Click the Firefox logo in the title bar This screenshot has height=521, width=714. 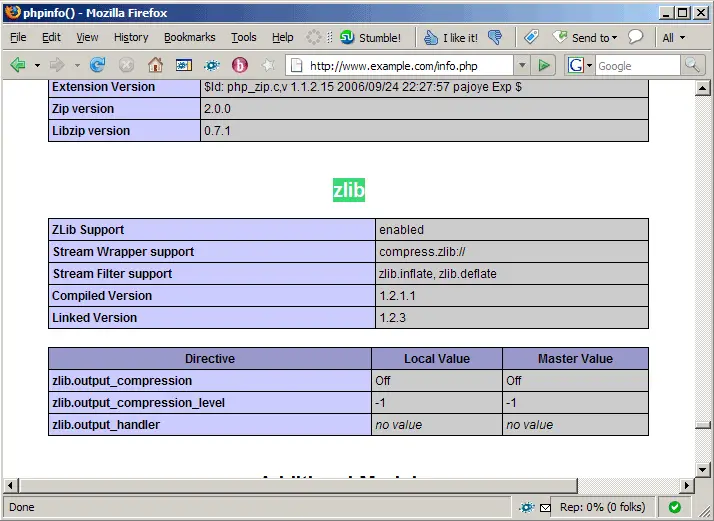[x=13, y=12]
